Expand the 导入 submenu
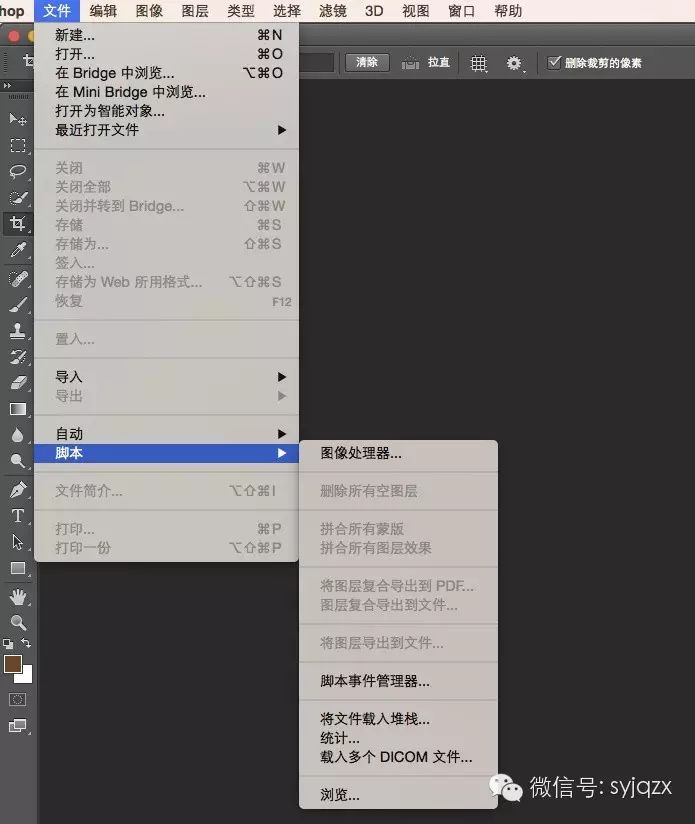Image resolution: width=695 pixels, height=824 pixels. click(166, 377)
